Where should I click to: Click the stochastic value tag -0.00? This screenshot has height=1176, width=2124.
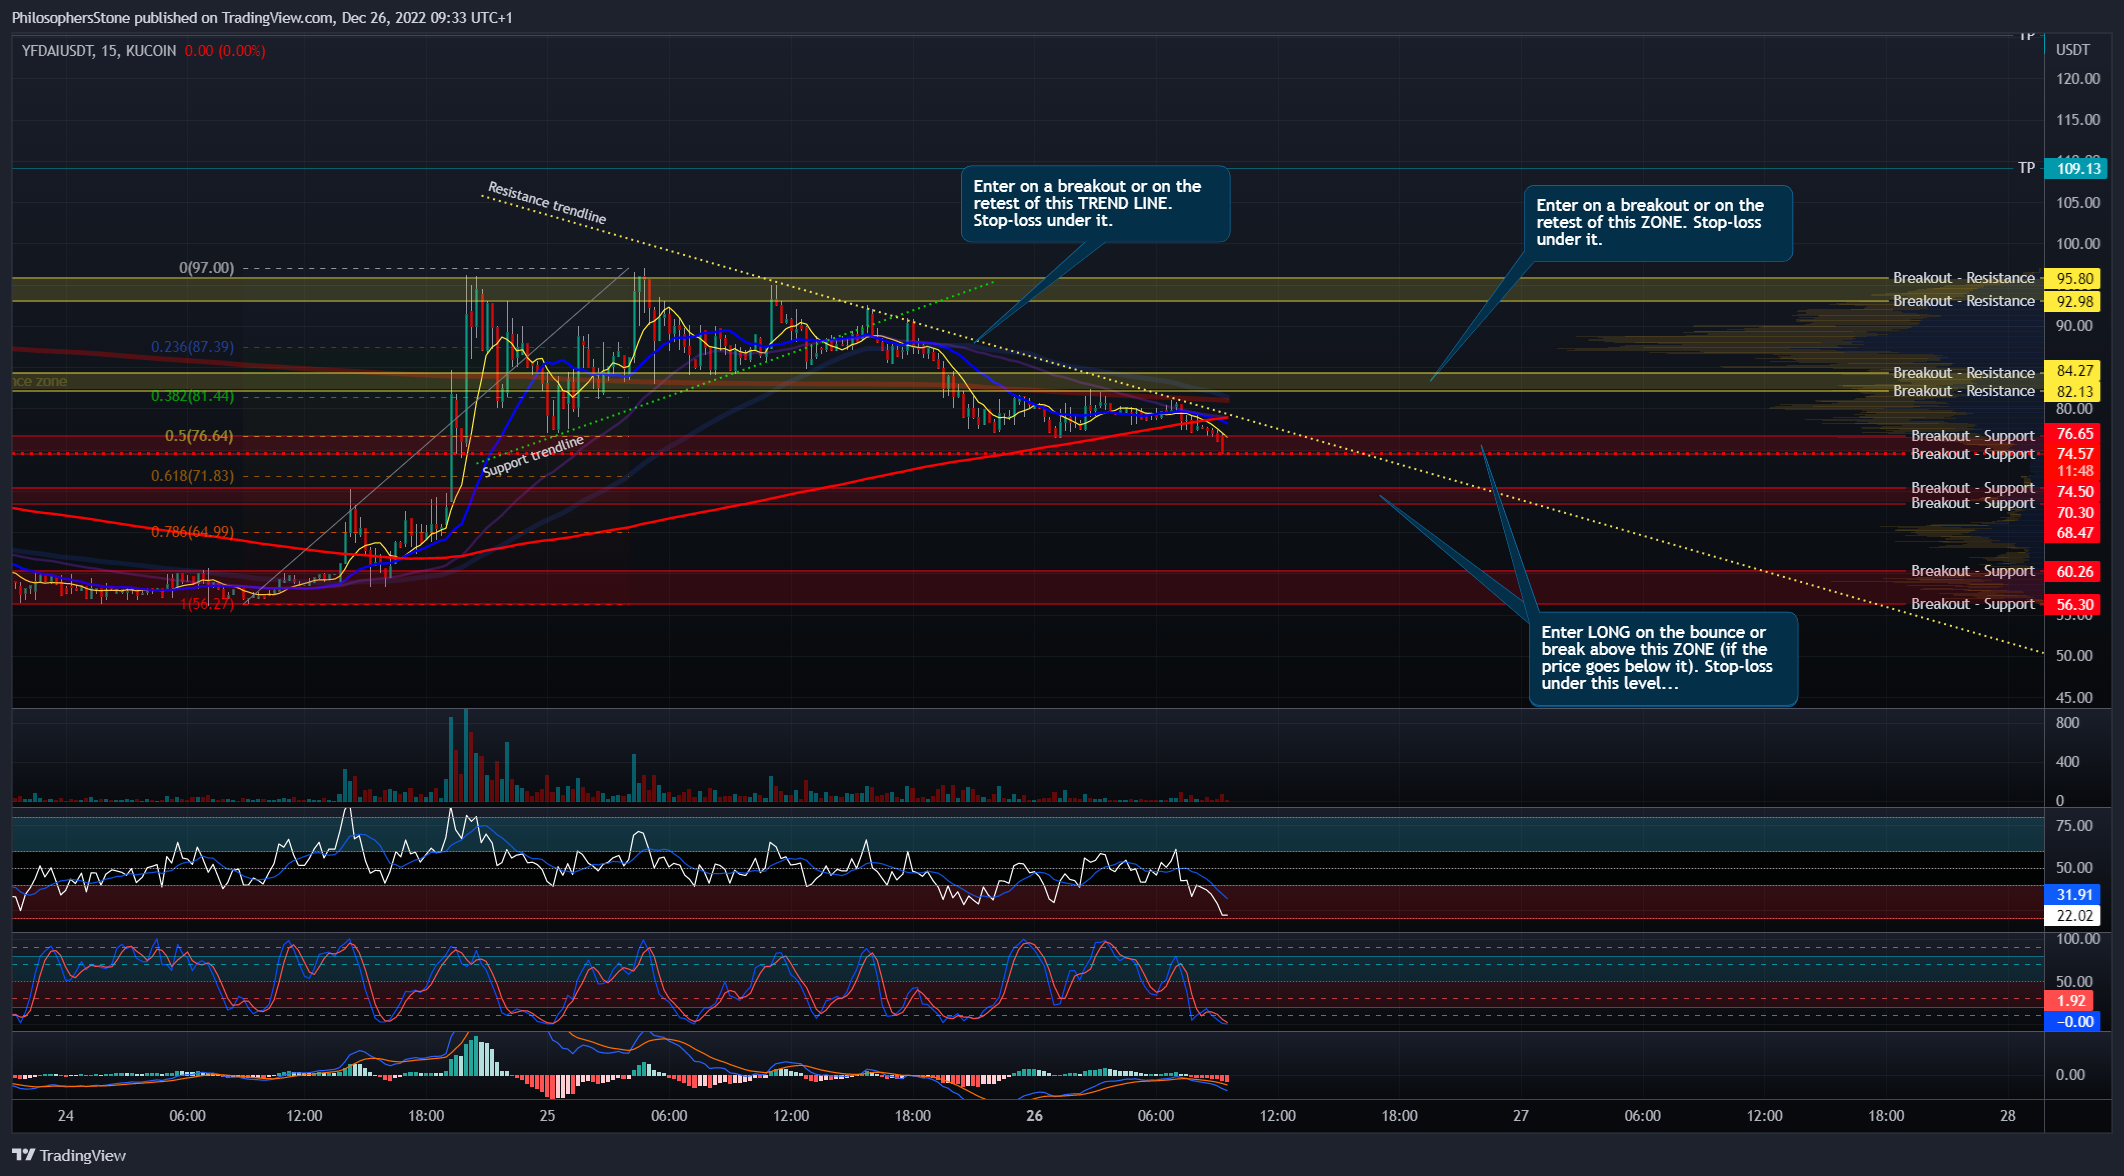pyautogui.click(x=2072, y=1022)
